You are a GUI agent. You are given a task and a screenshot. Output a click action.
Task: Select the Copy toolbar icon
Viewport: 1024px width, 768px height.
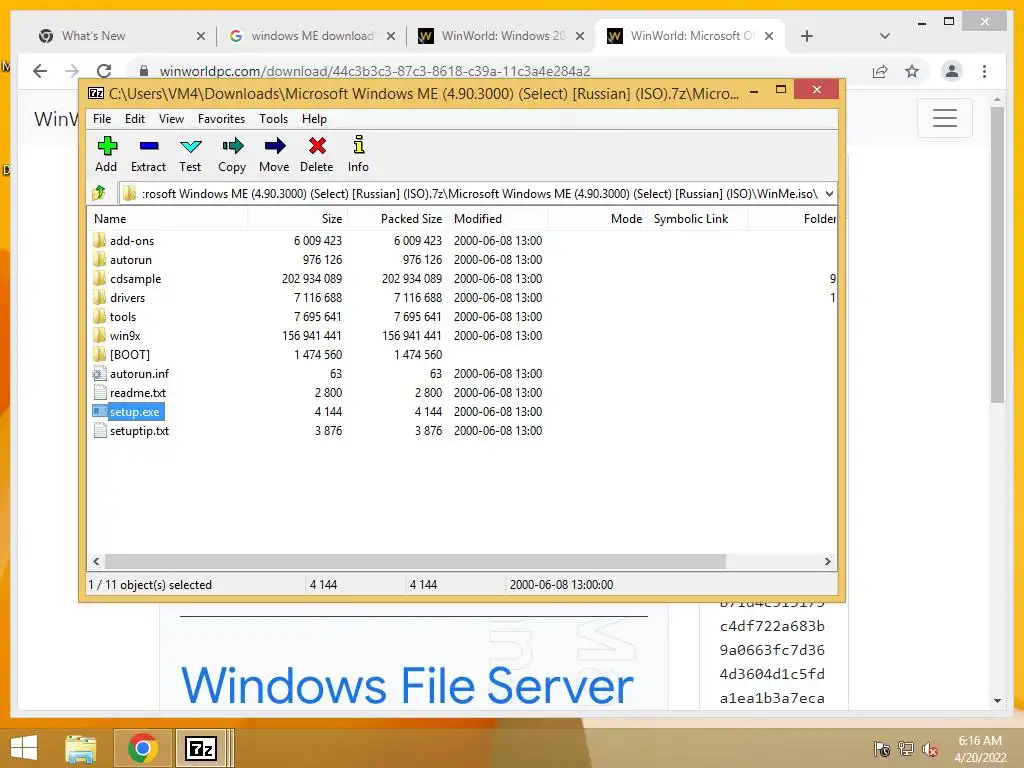232,146
